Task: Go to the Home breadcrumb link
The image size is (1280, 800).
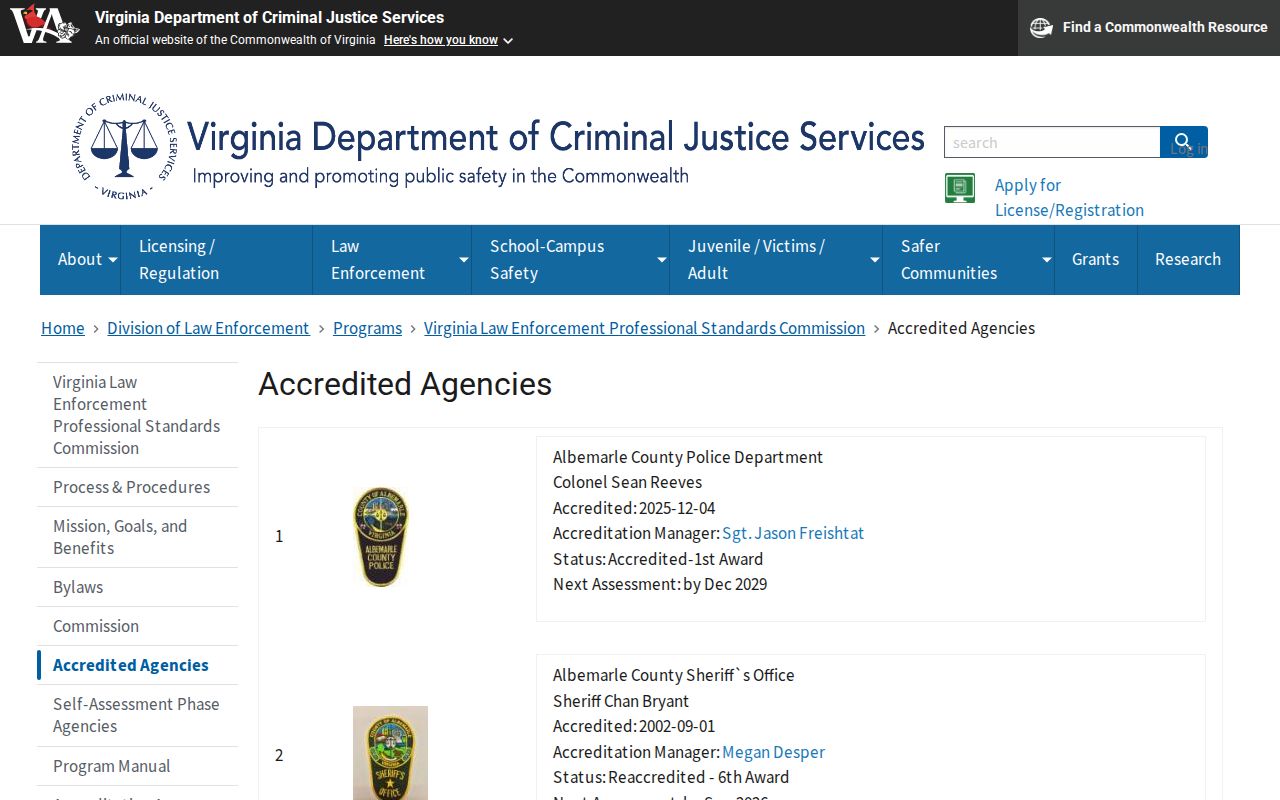Action: pos(63,328)
